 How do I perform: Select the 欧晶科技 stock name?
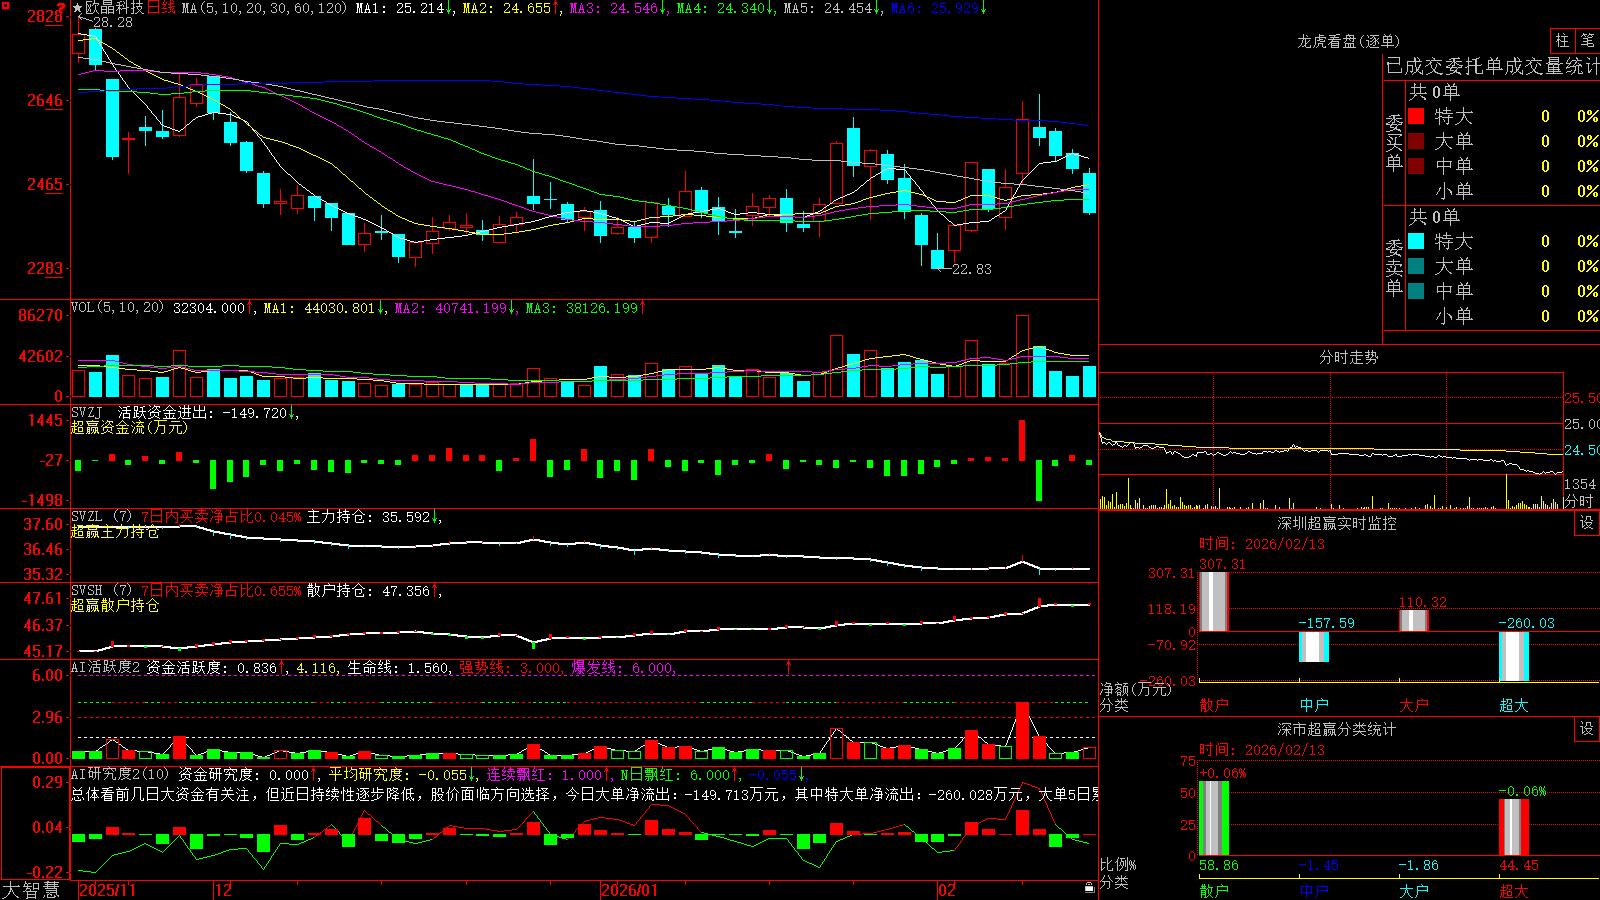point(115,8)
